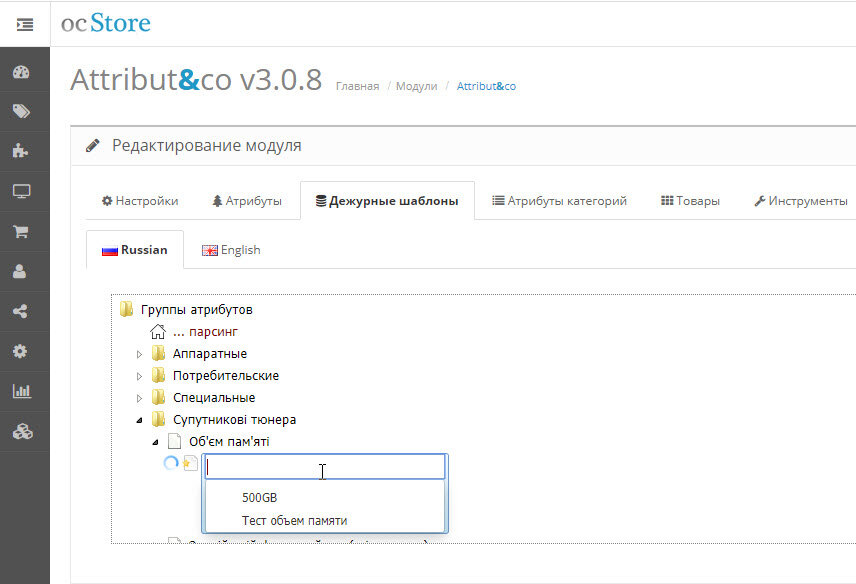856x584 pixels.
Task: Select the Russian language tab
Action: pyautogui.click(x=135, y=250)
